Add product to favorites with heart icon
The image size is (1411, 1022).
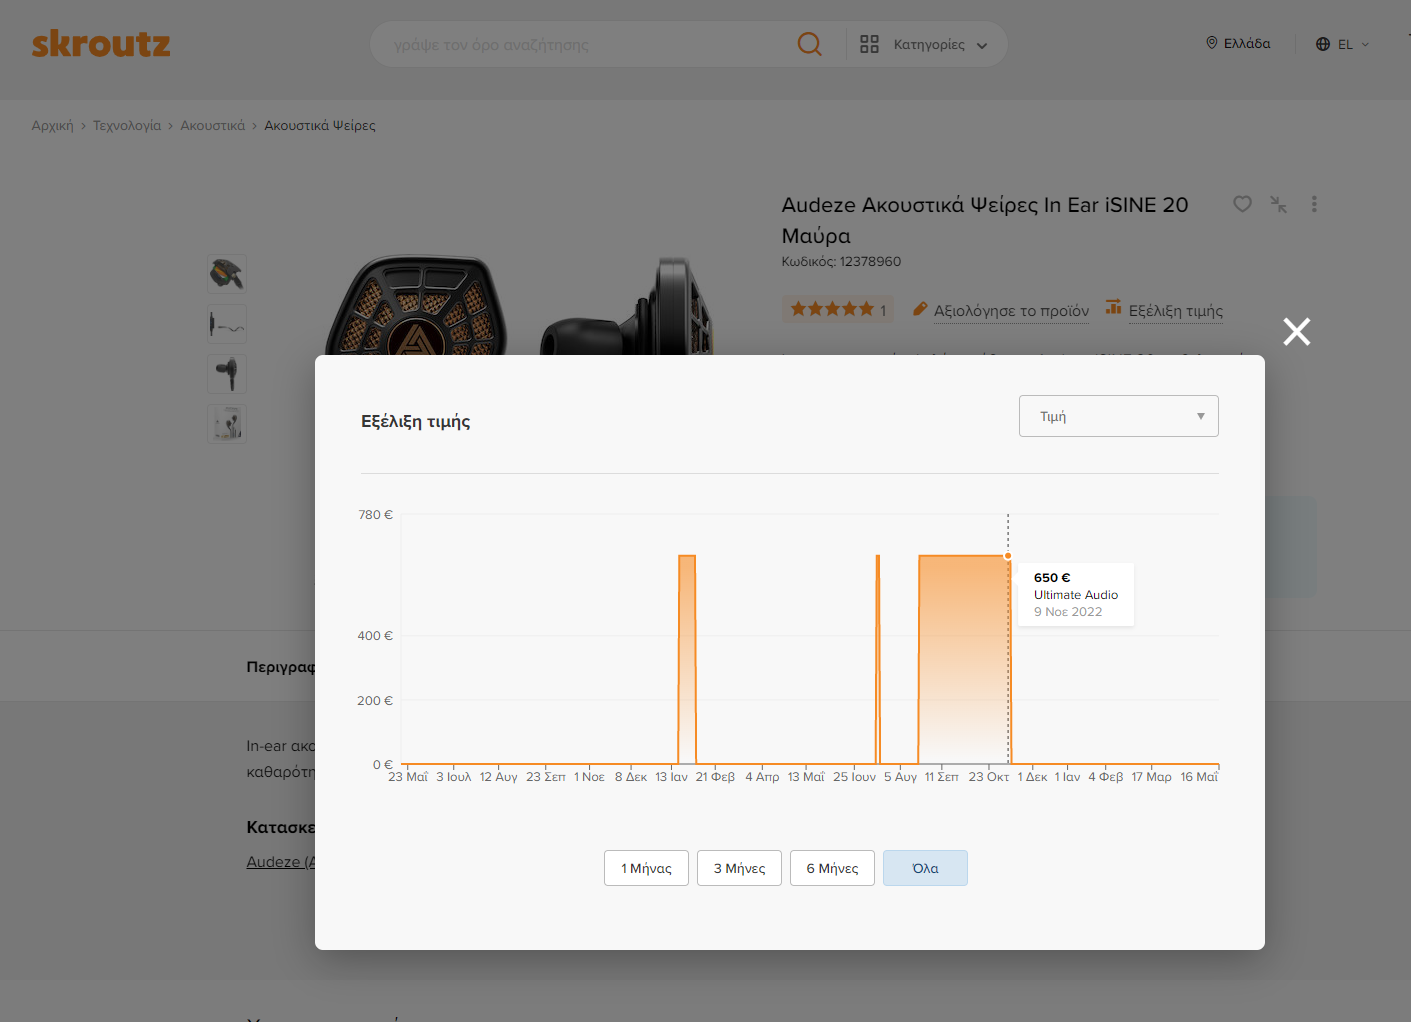(x=1242, y=204)
